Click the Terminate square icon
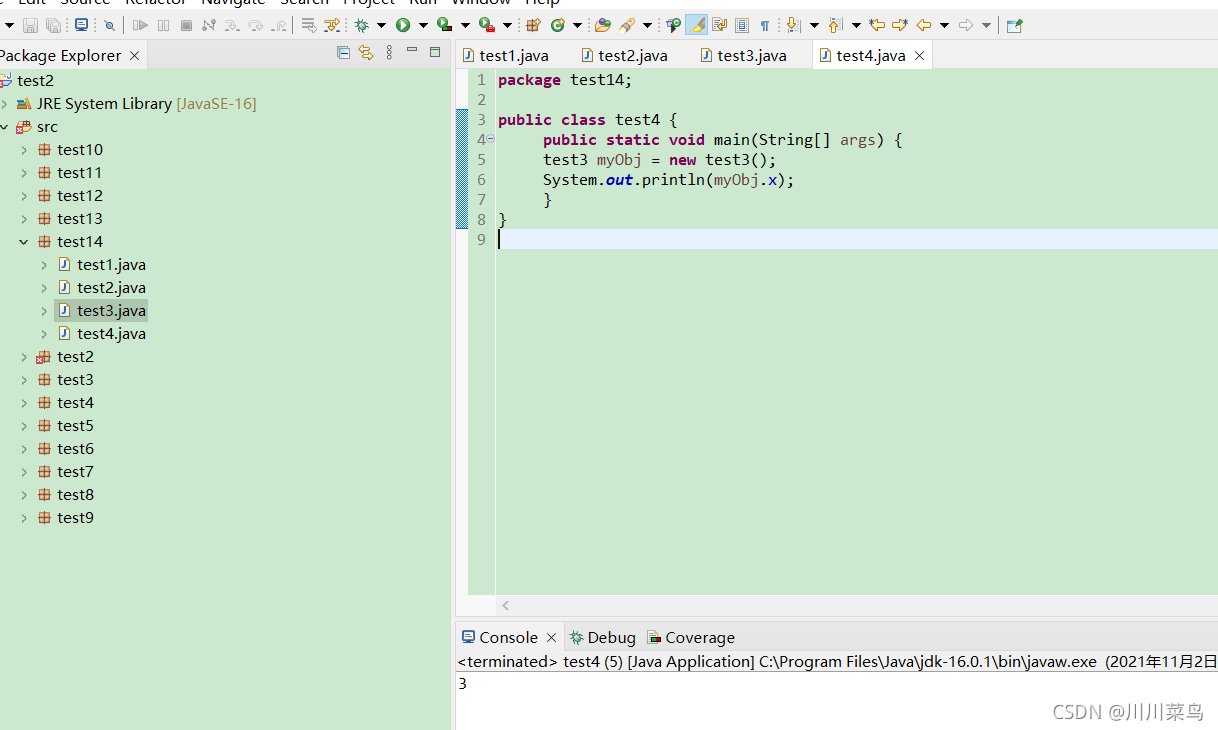 point(186,25)
